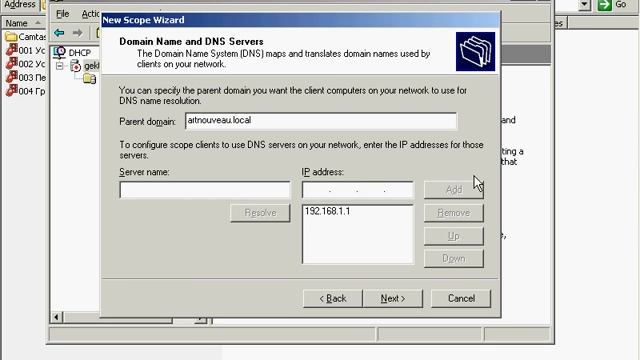
Task: Click the Forward arrow toolbar icon
Action: click(78, 32)
